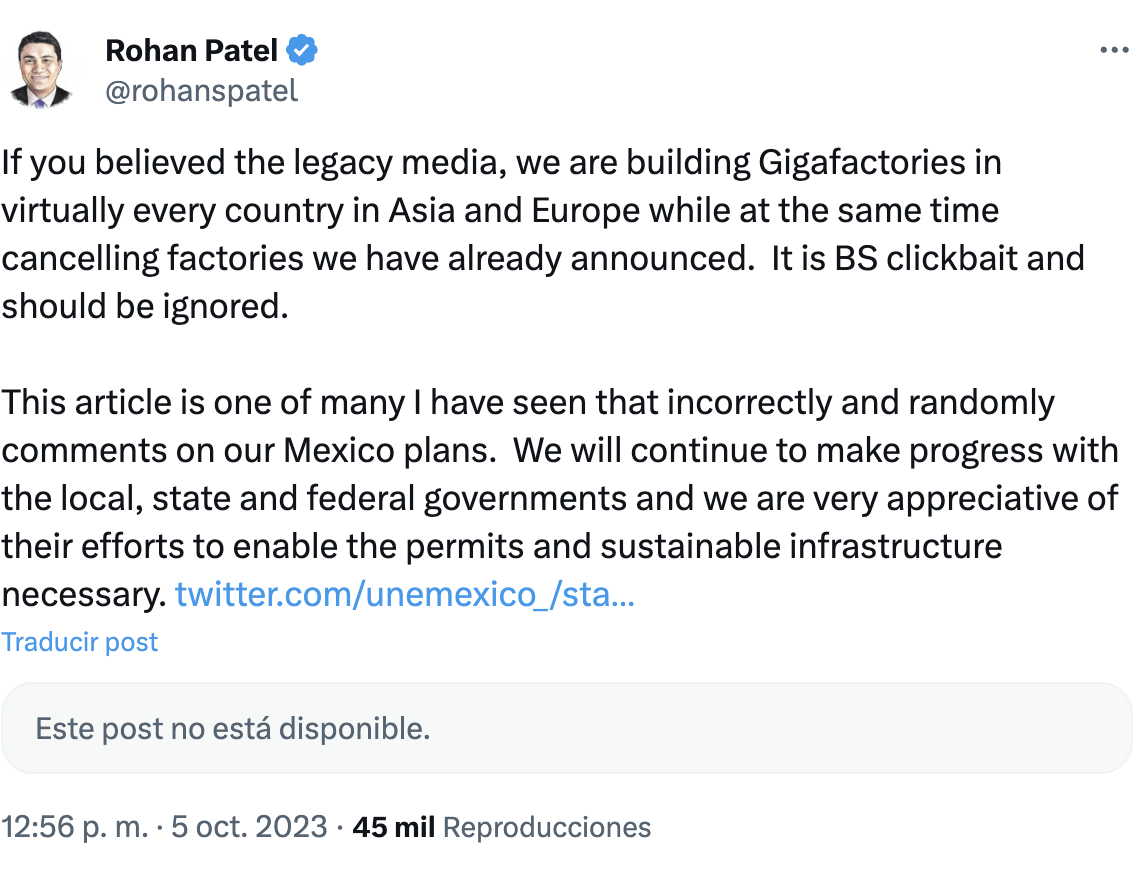
Task: Click Traducir post to translate
Action: [x=80, y=642]
